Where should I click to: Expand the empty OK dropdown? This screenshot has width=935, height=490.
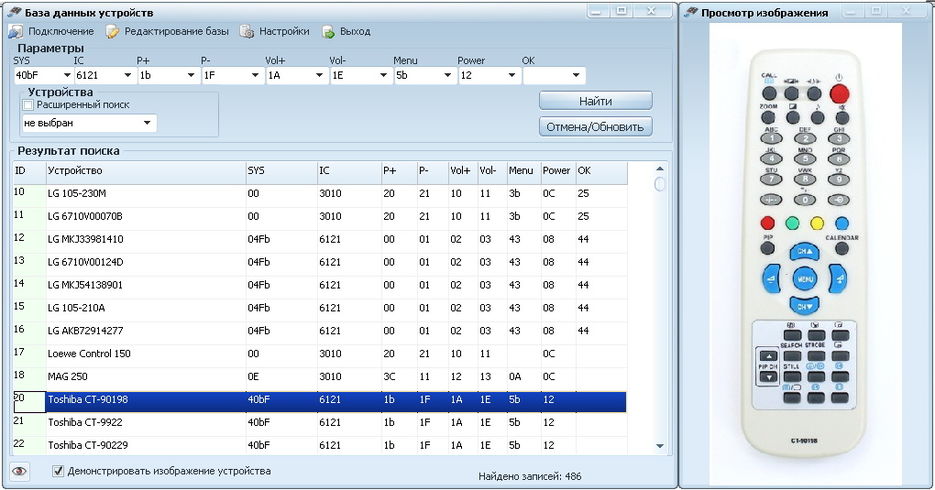coord(576,76)
